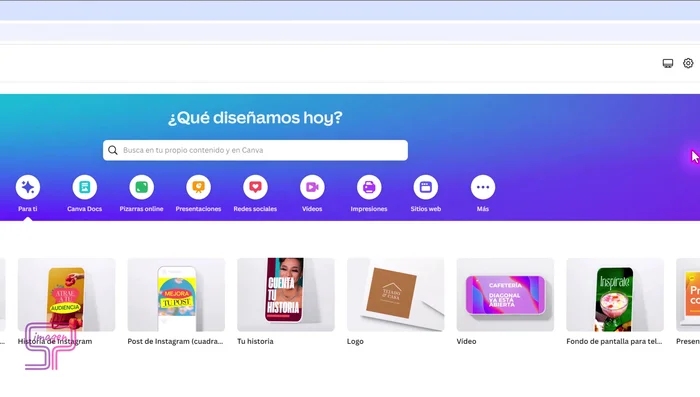Image resolution: width=700 pixels, height=397 pixels.
Task: Select the Tu historia template thumbnail
Action: coord(286,294)
